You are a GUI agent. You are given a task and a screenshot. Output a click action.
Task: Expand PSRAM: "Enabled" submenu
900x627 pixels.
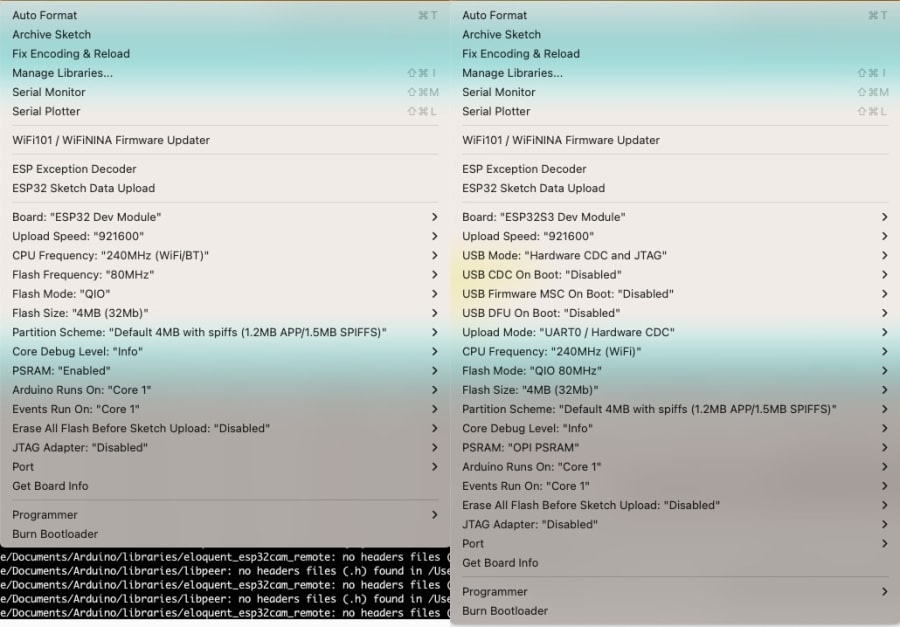coord(225,371)
